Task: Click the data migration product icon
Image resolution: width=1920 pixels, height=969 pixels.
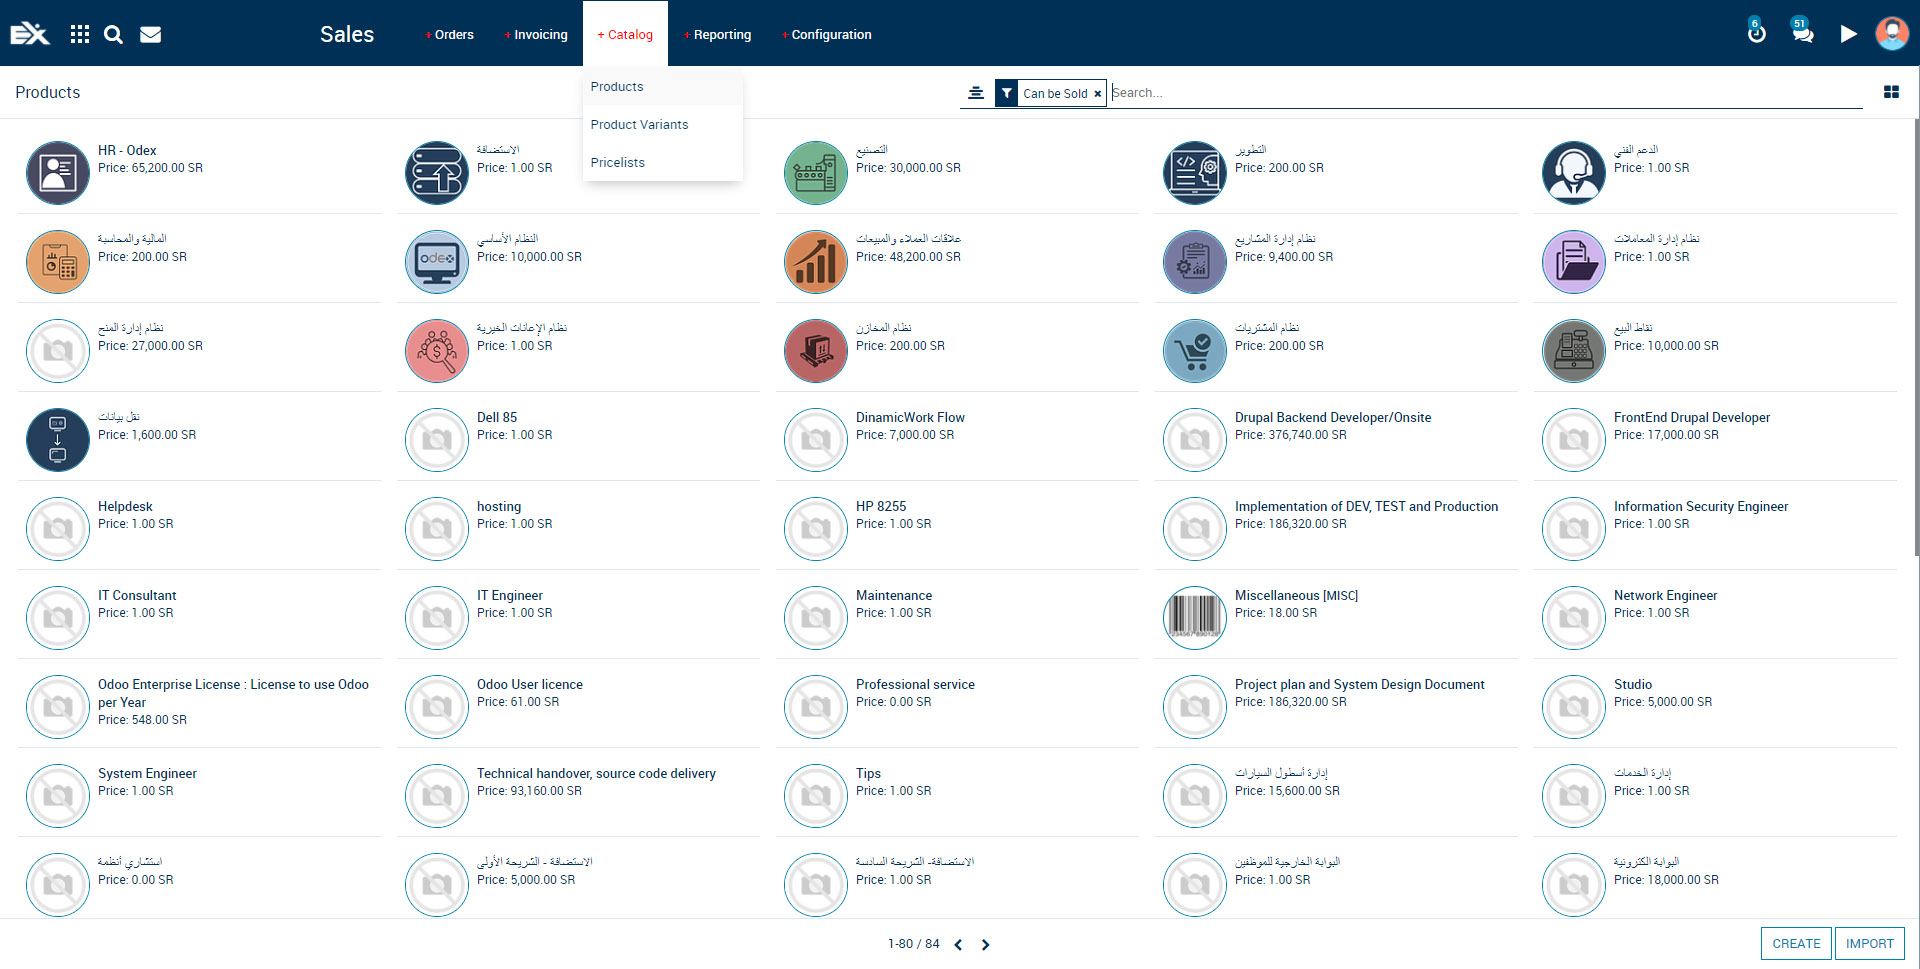Action: (58, 440)
